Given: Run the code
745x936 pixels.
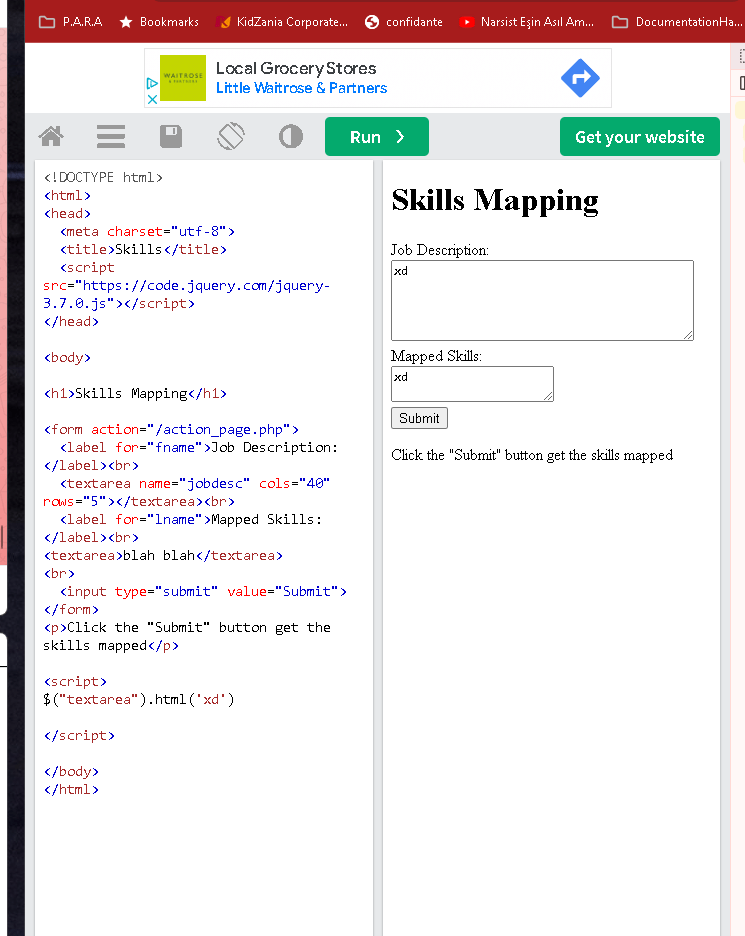Looking at the screenshot, I should (x=377, y=137).
